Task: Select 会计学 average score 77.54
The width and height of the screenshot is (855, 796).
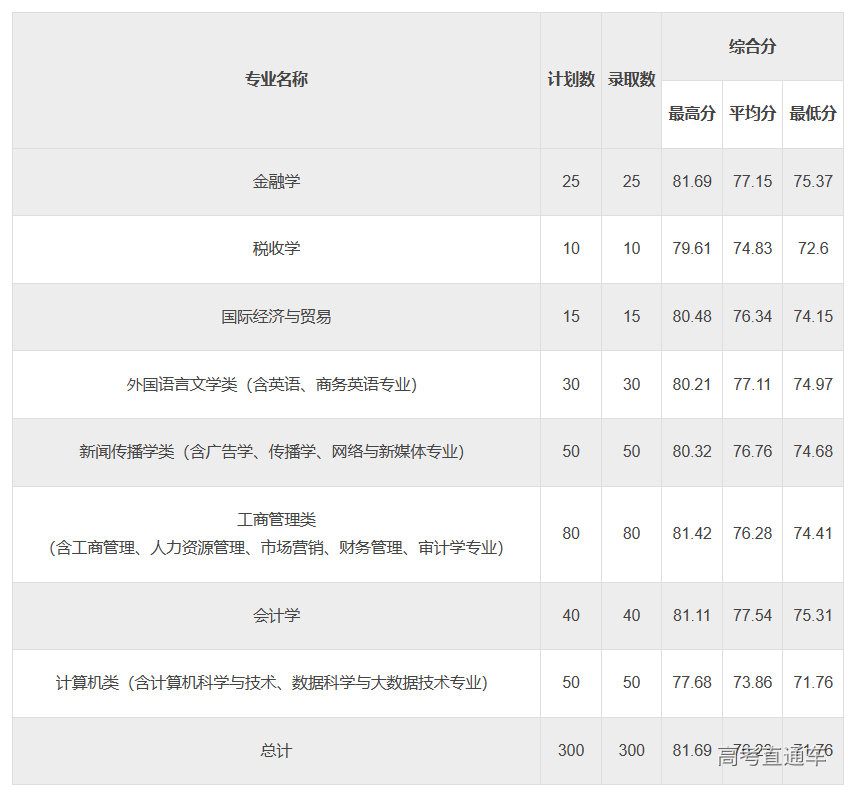Action: tap(752, 616)
